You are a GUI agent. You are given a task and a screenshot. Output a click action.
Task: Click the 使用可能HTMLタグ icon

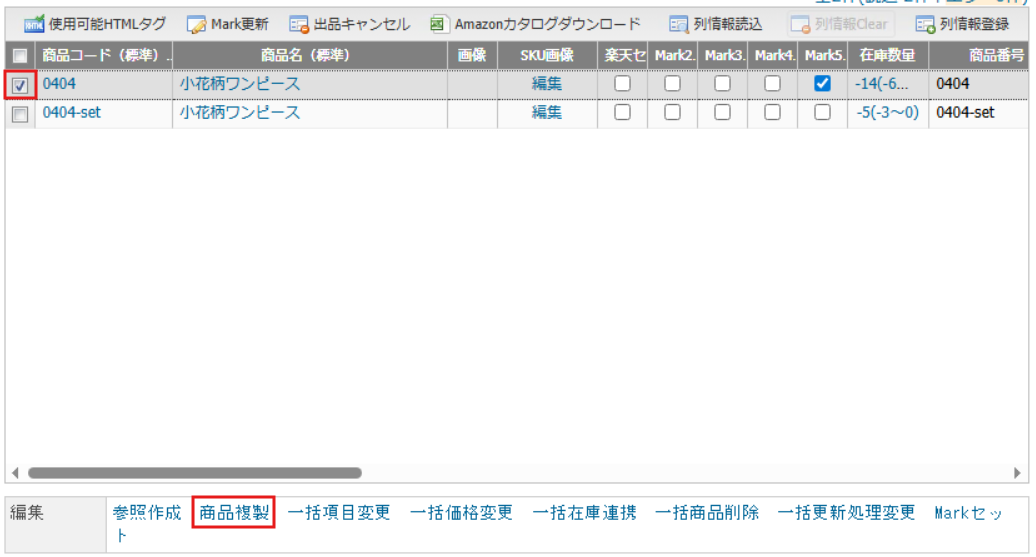pos(34,25)
